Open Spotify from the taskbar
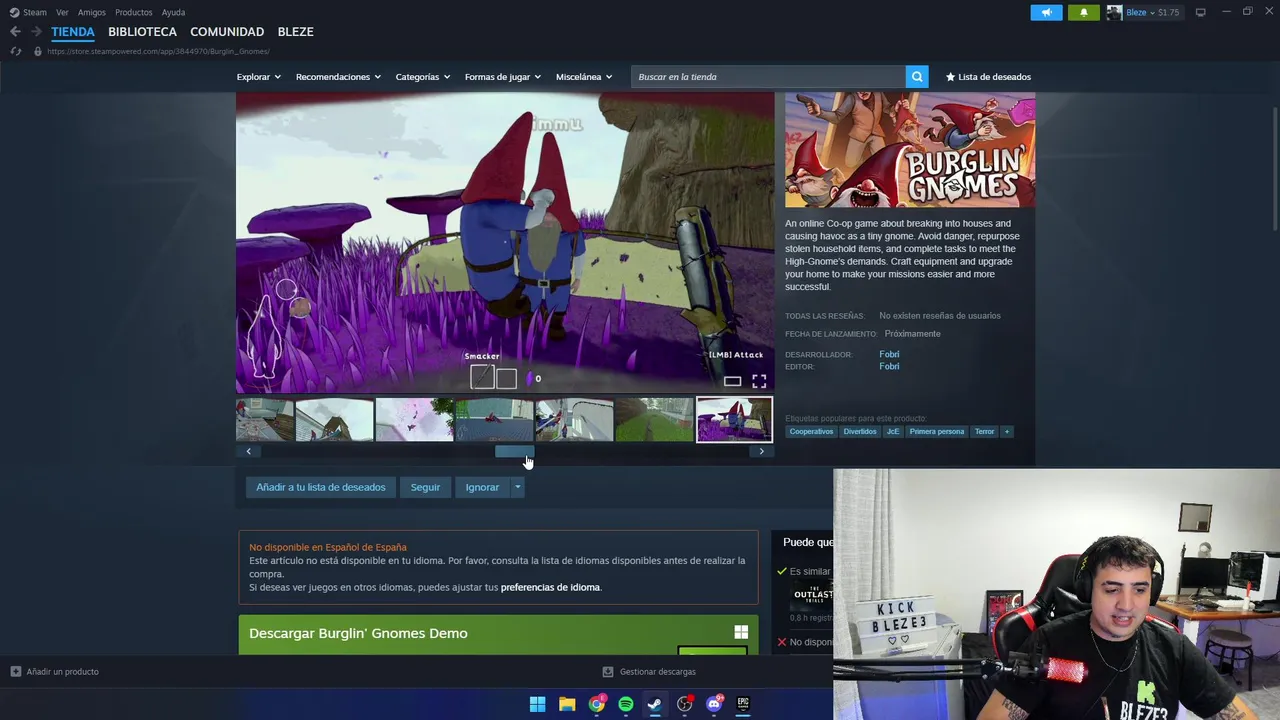Viewport: 1280px width, 720px height. click(626, 704)
